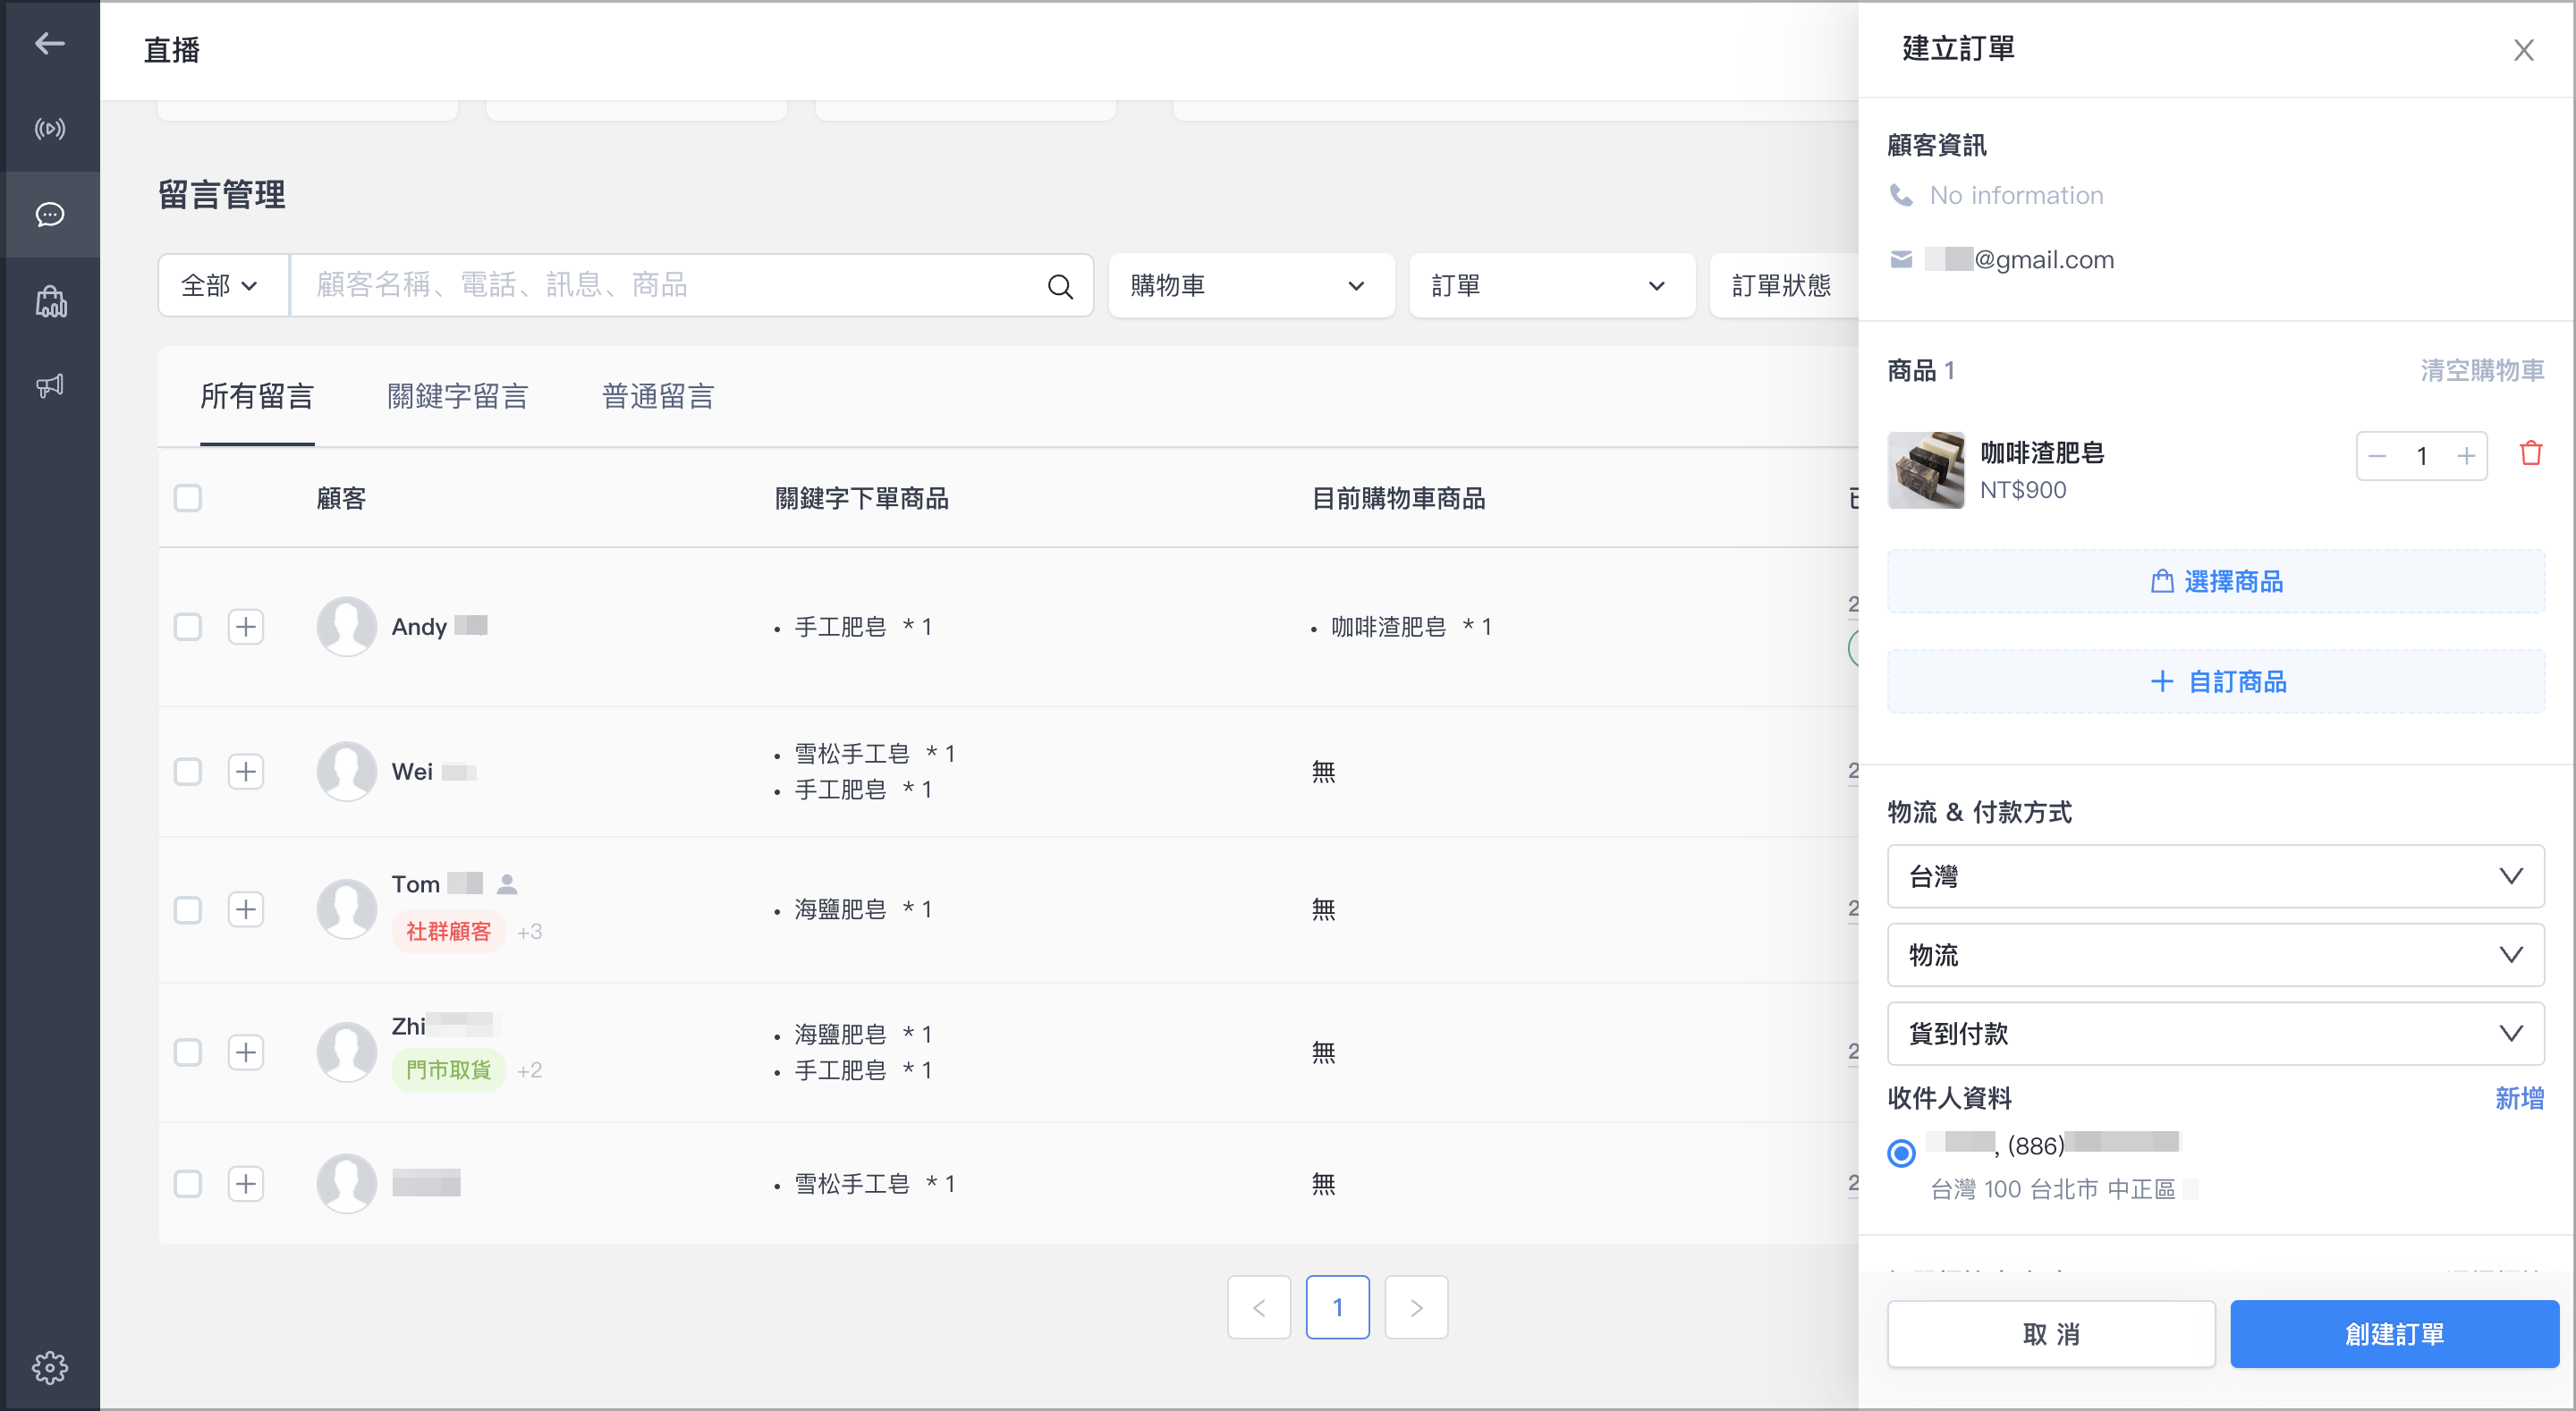2576x1411 pixels.
Task: Click the plus icon in the last customer row
Action: [246, 1184]
